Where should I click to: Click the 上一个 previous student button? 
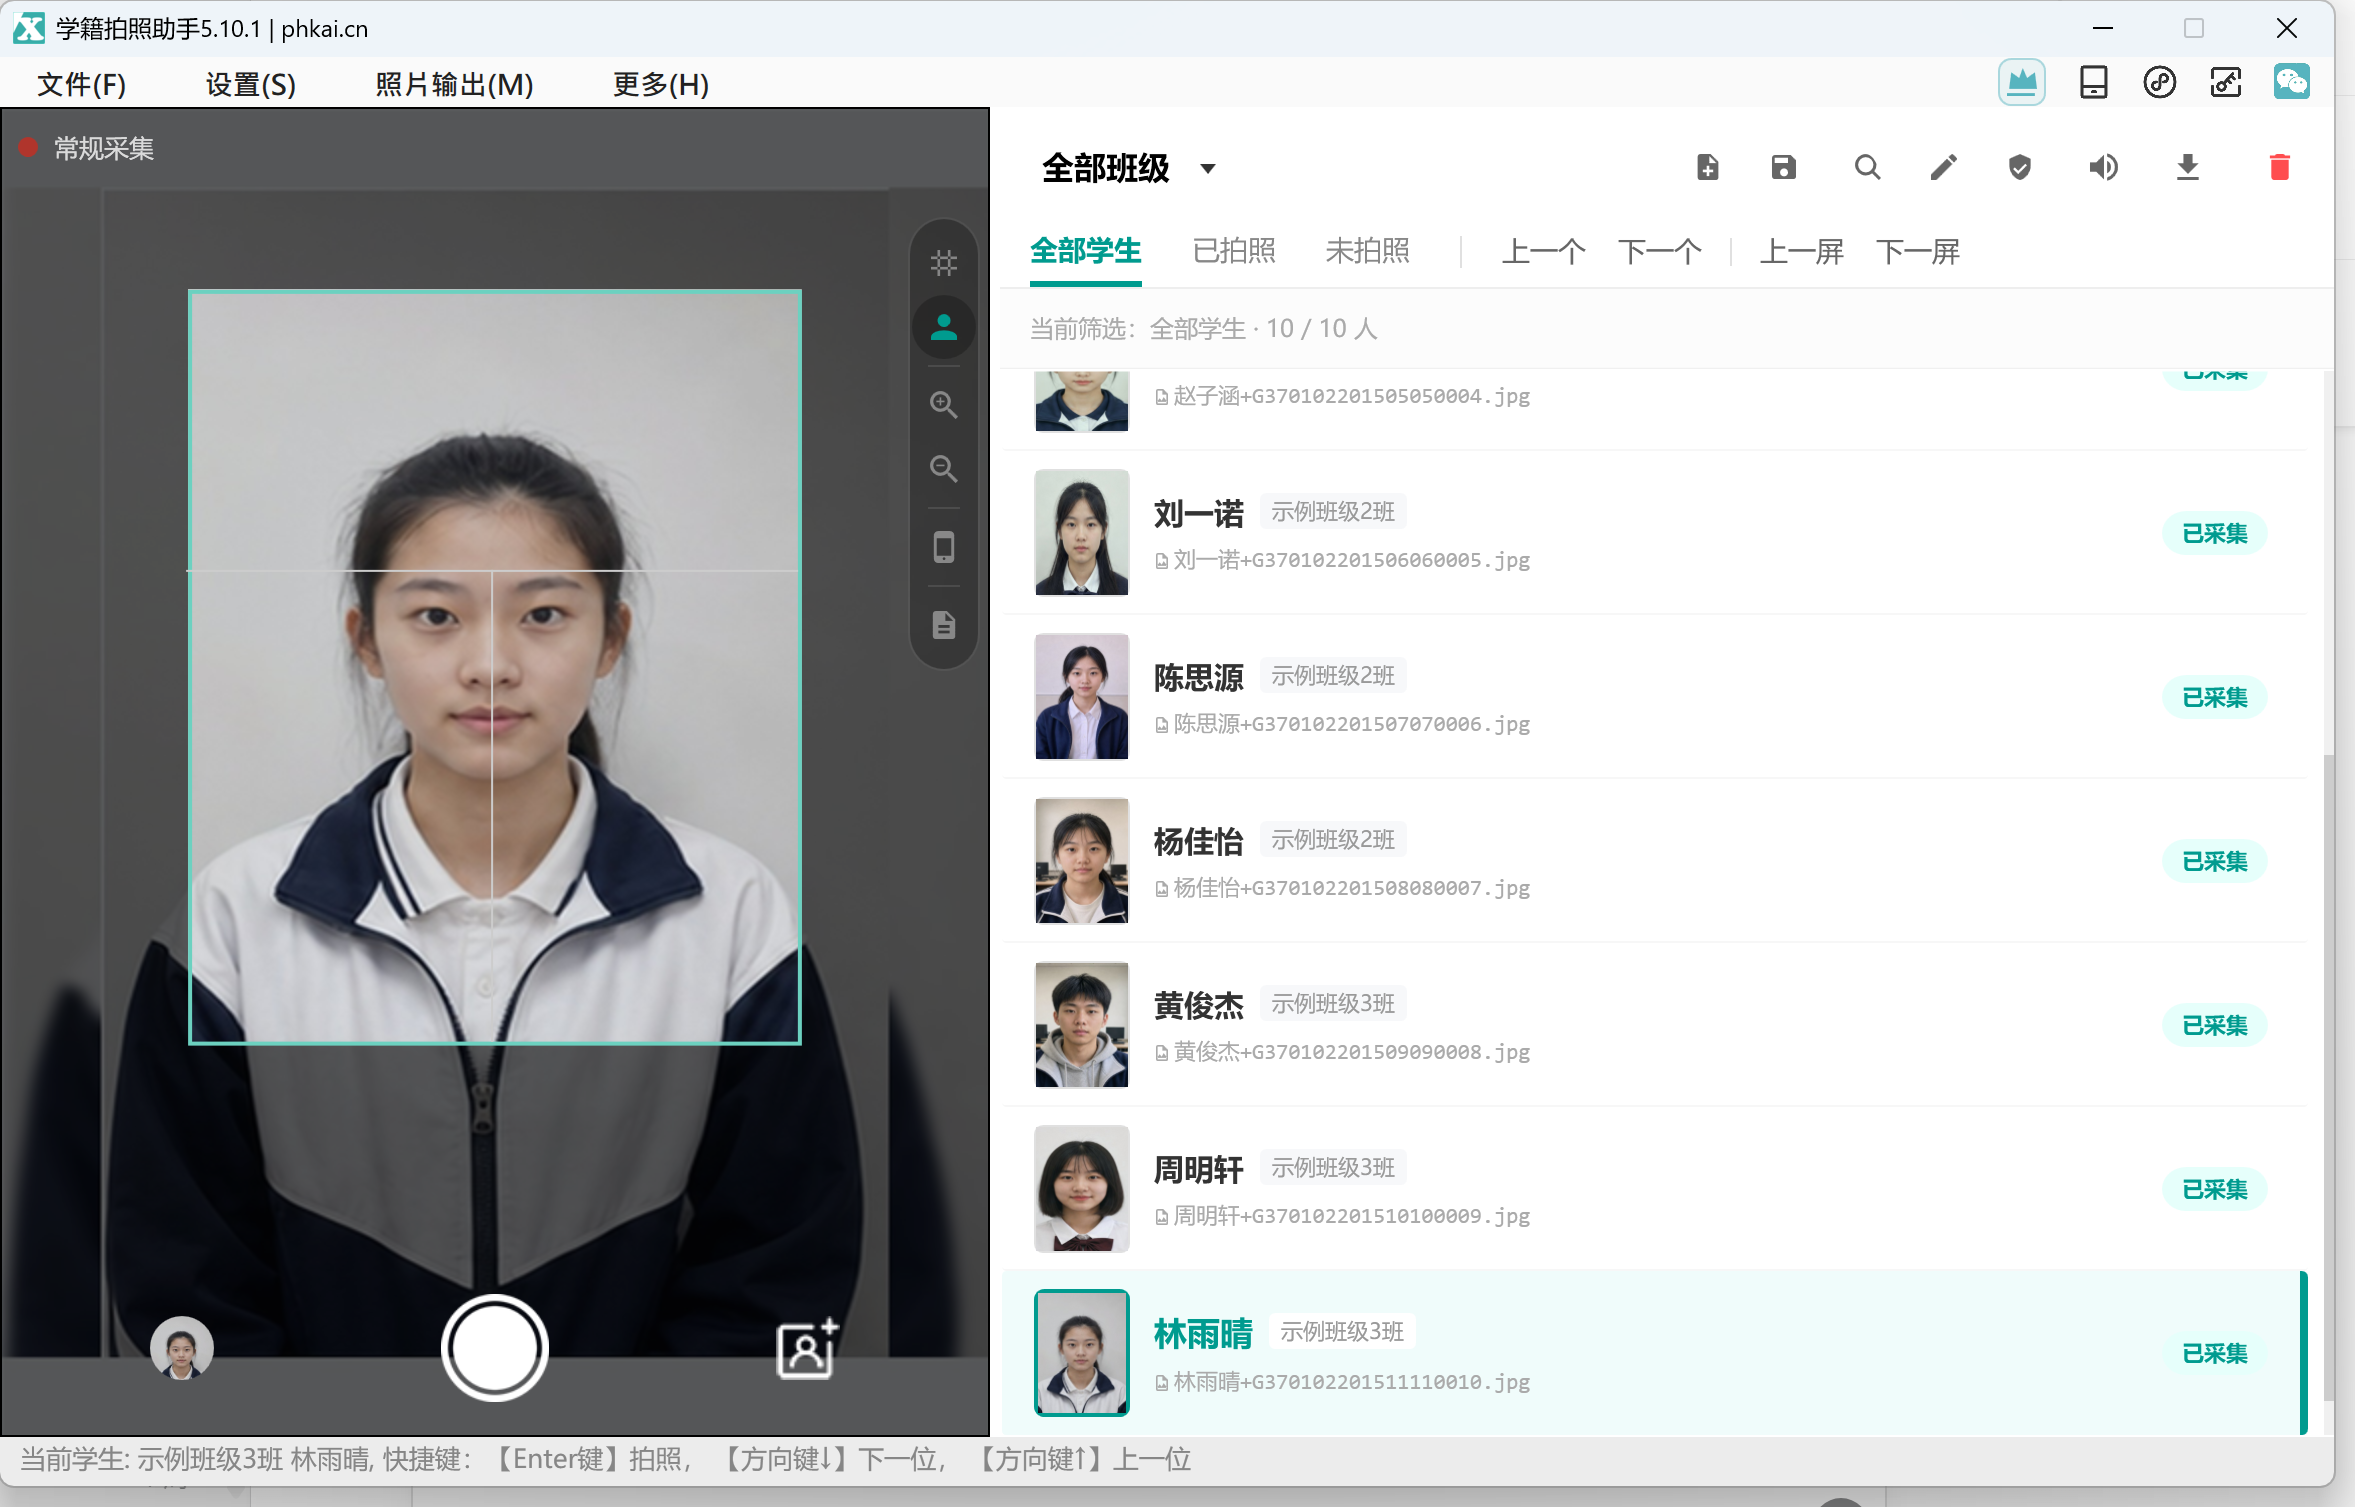(1543, 251)
